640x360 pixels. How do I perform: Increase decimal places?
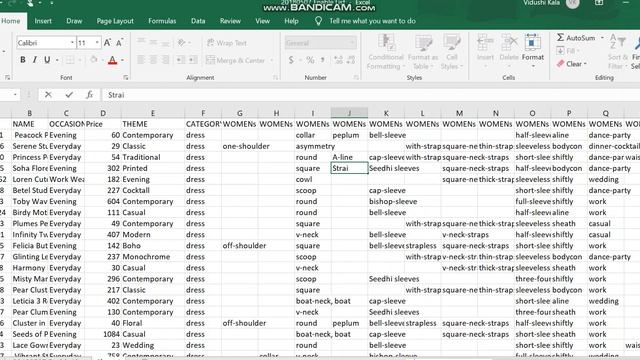[x=338, y=60]
